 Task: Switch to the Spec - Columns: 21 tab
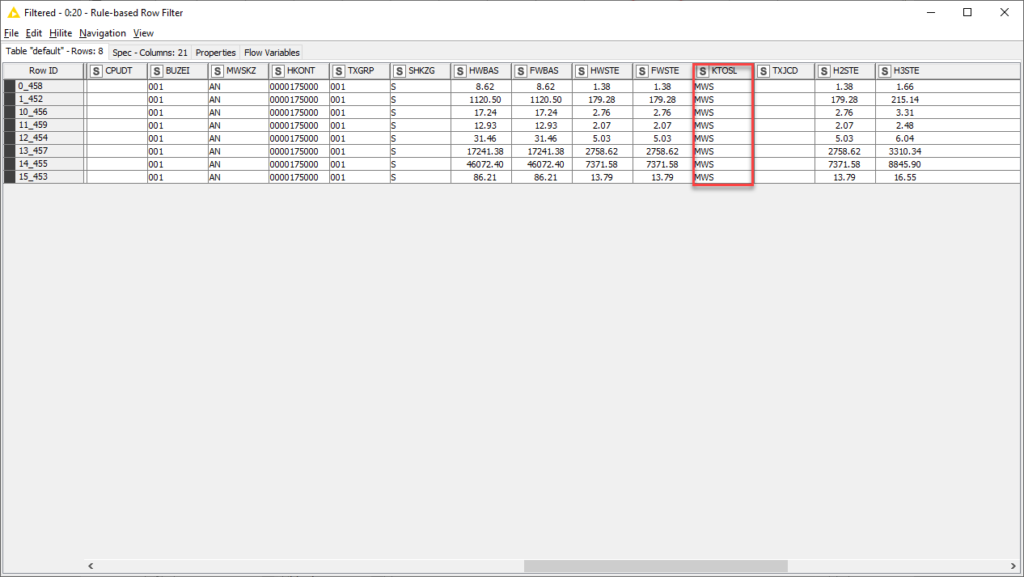click(x=149, y=52)
